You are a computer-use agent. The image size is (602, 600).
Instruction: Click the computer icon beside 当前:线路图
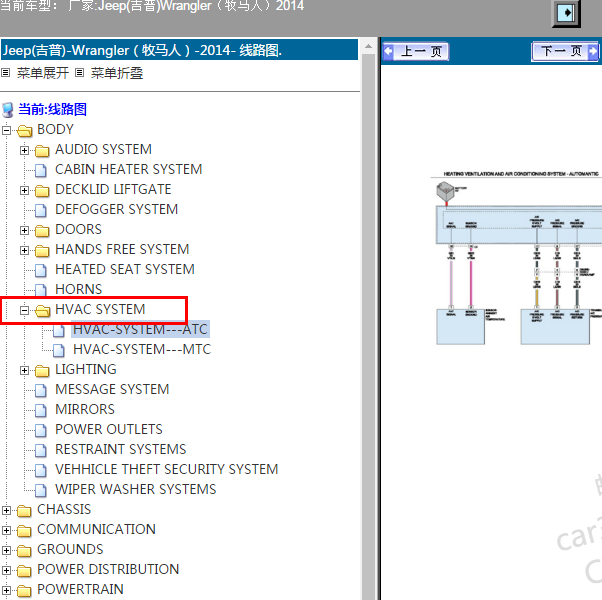tap(8, 110)
